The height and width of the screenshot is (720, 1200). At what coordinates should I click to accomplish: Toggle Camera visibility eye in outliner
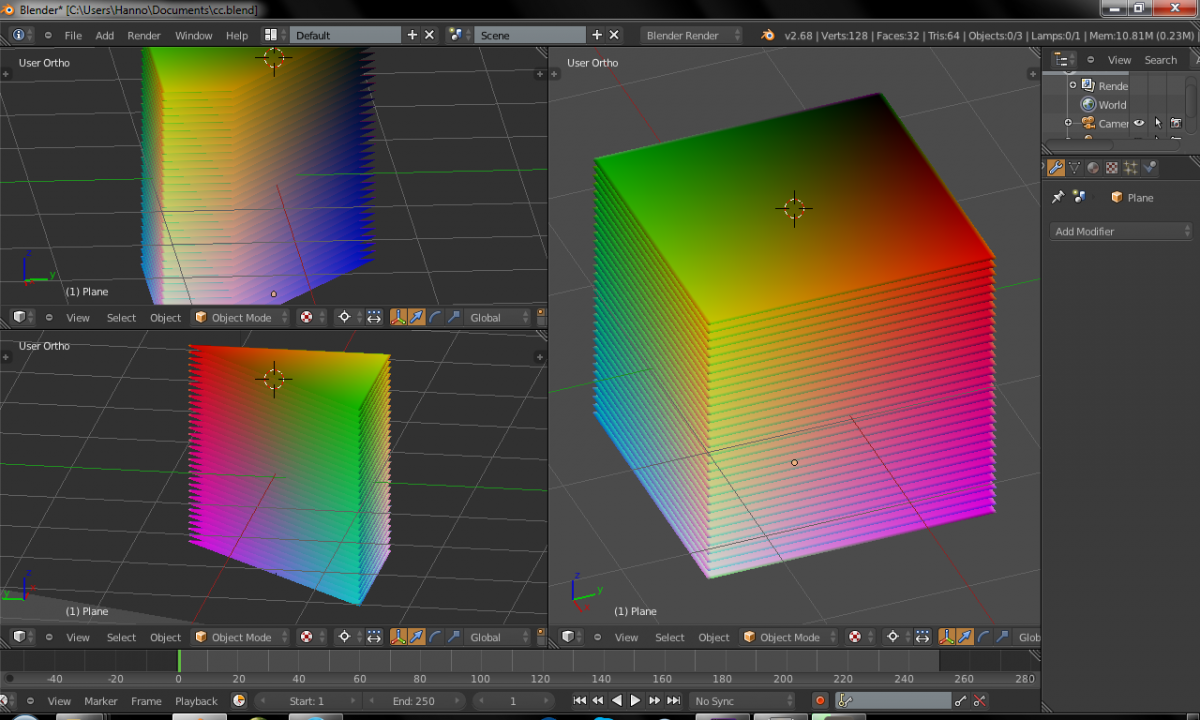point(1138,123)
